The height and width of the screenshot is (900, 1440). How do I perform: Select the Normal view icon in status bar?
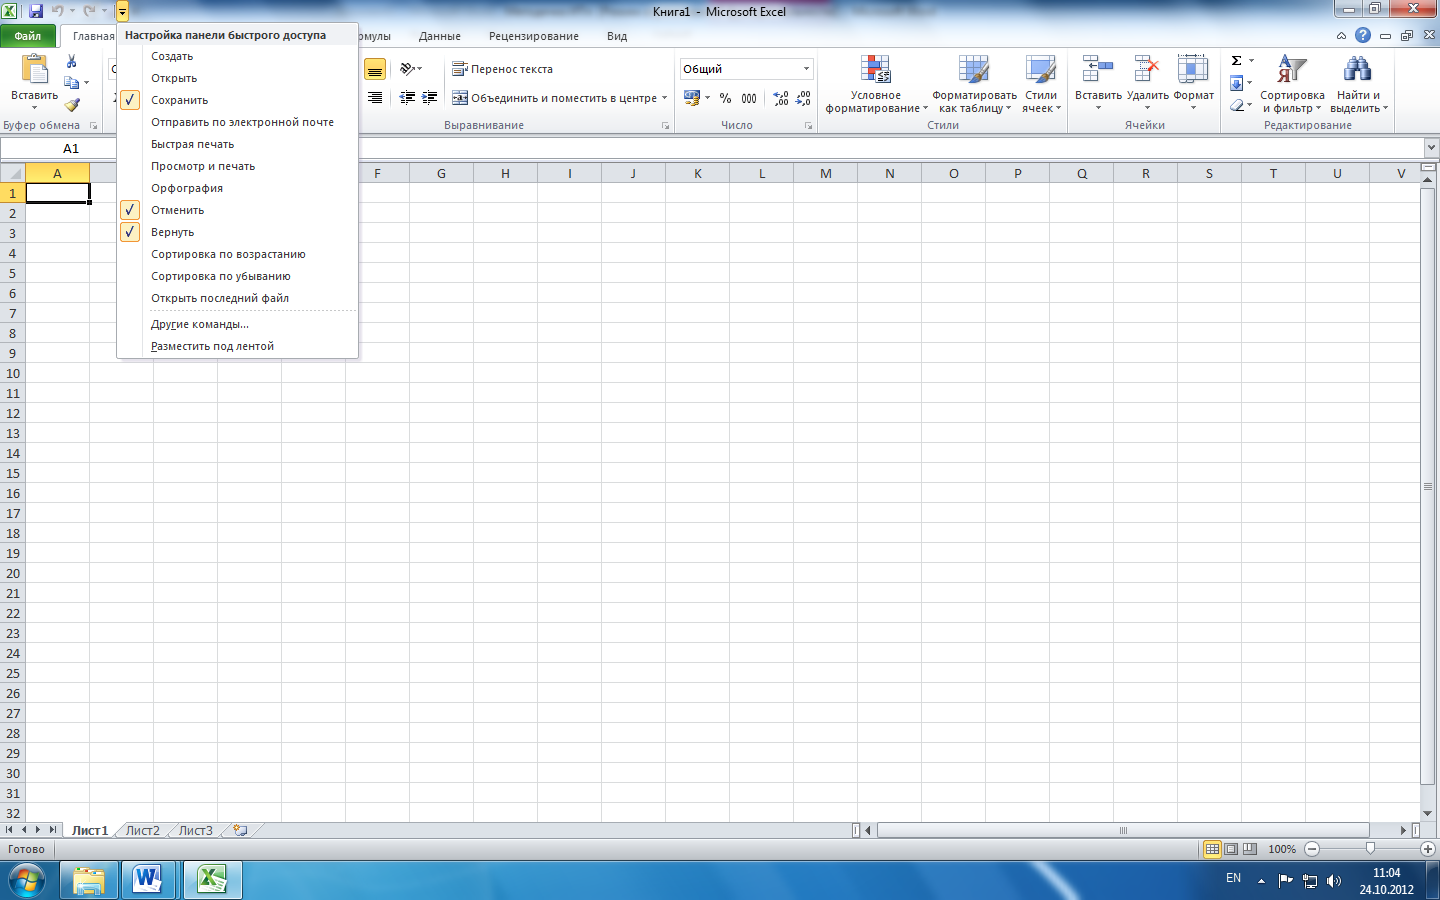1212,849
